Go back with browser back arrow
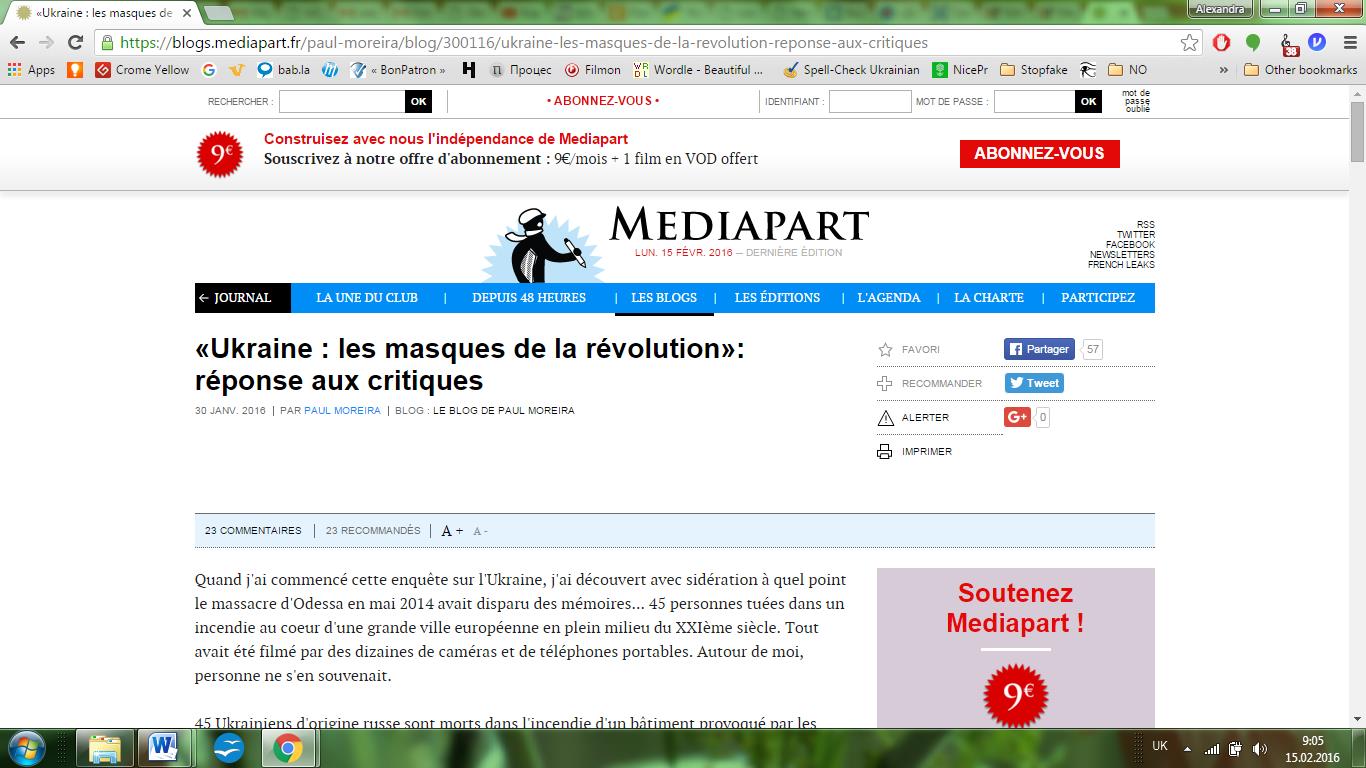 [19, 42]
